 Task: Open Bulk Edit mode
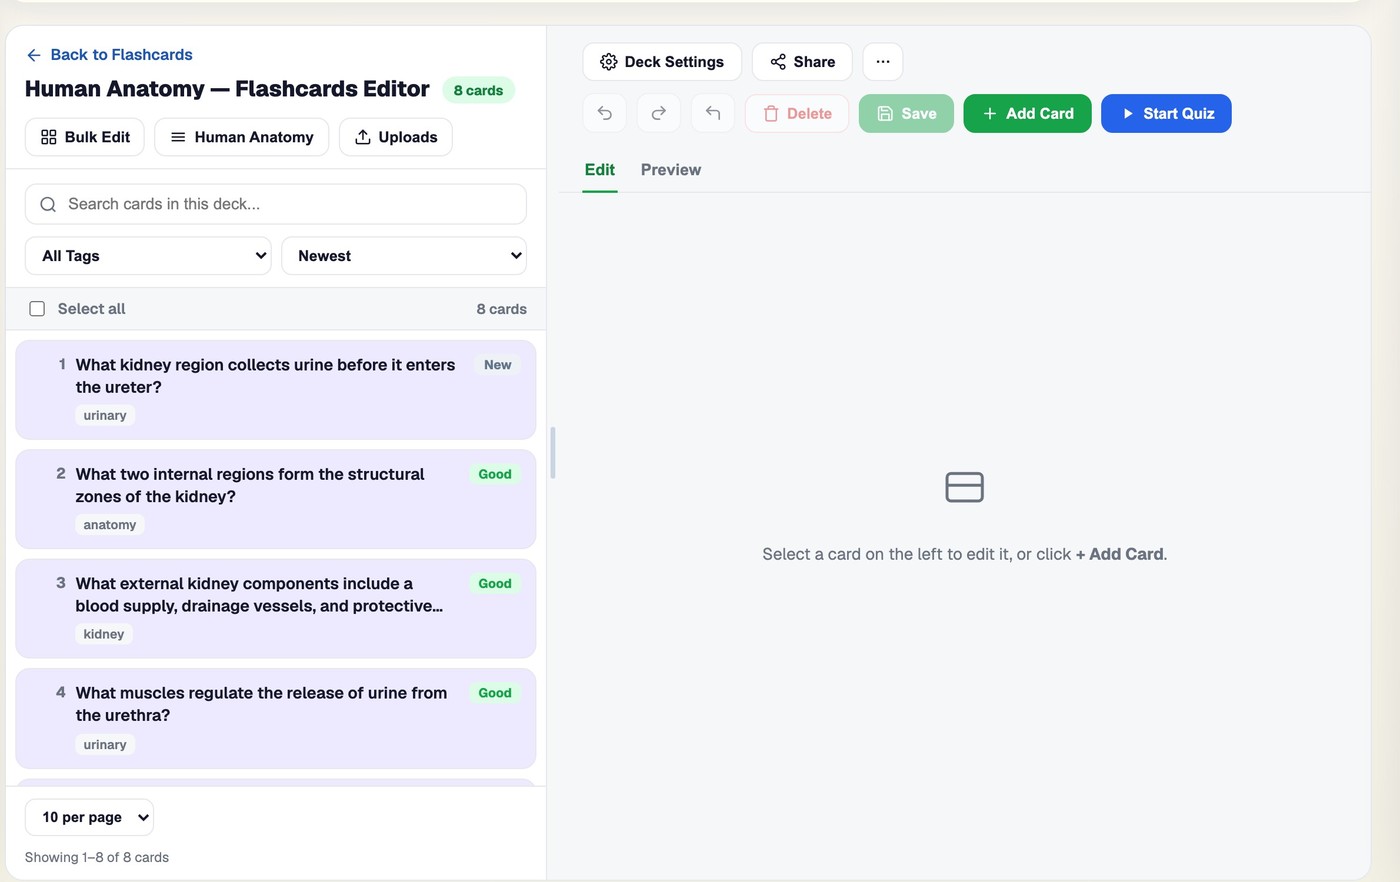click(x=85, y=137)
